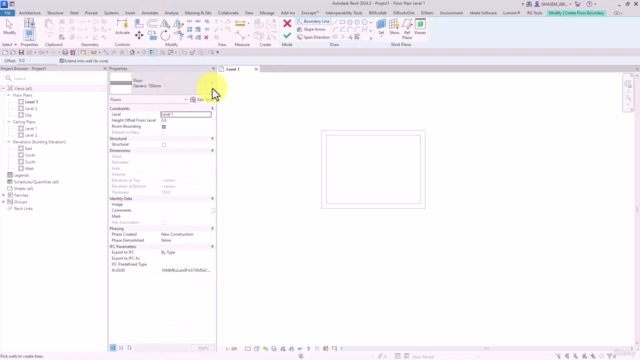Collapse the Ceiling Plans node
Viewport: 640px width, 360px height.
[x=9, y=122]
